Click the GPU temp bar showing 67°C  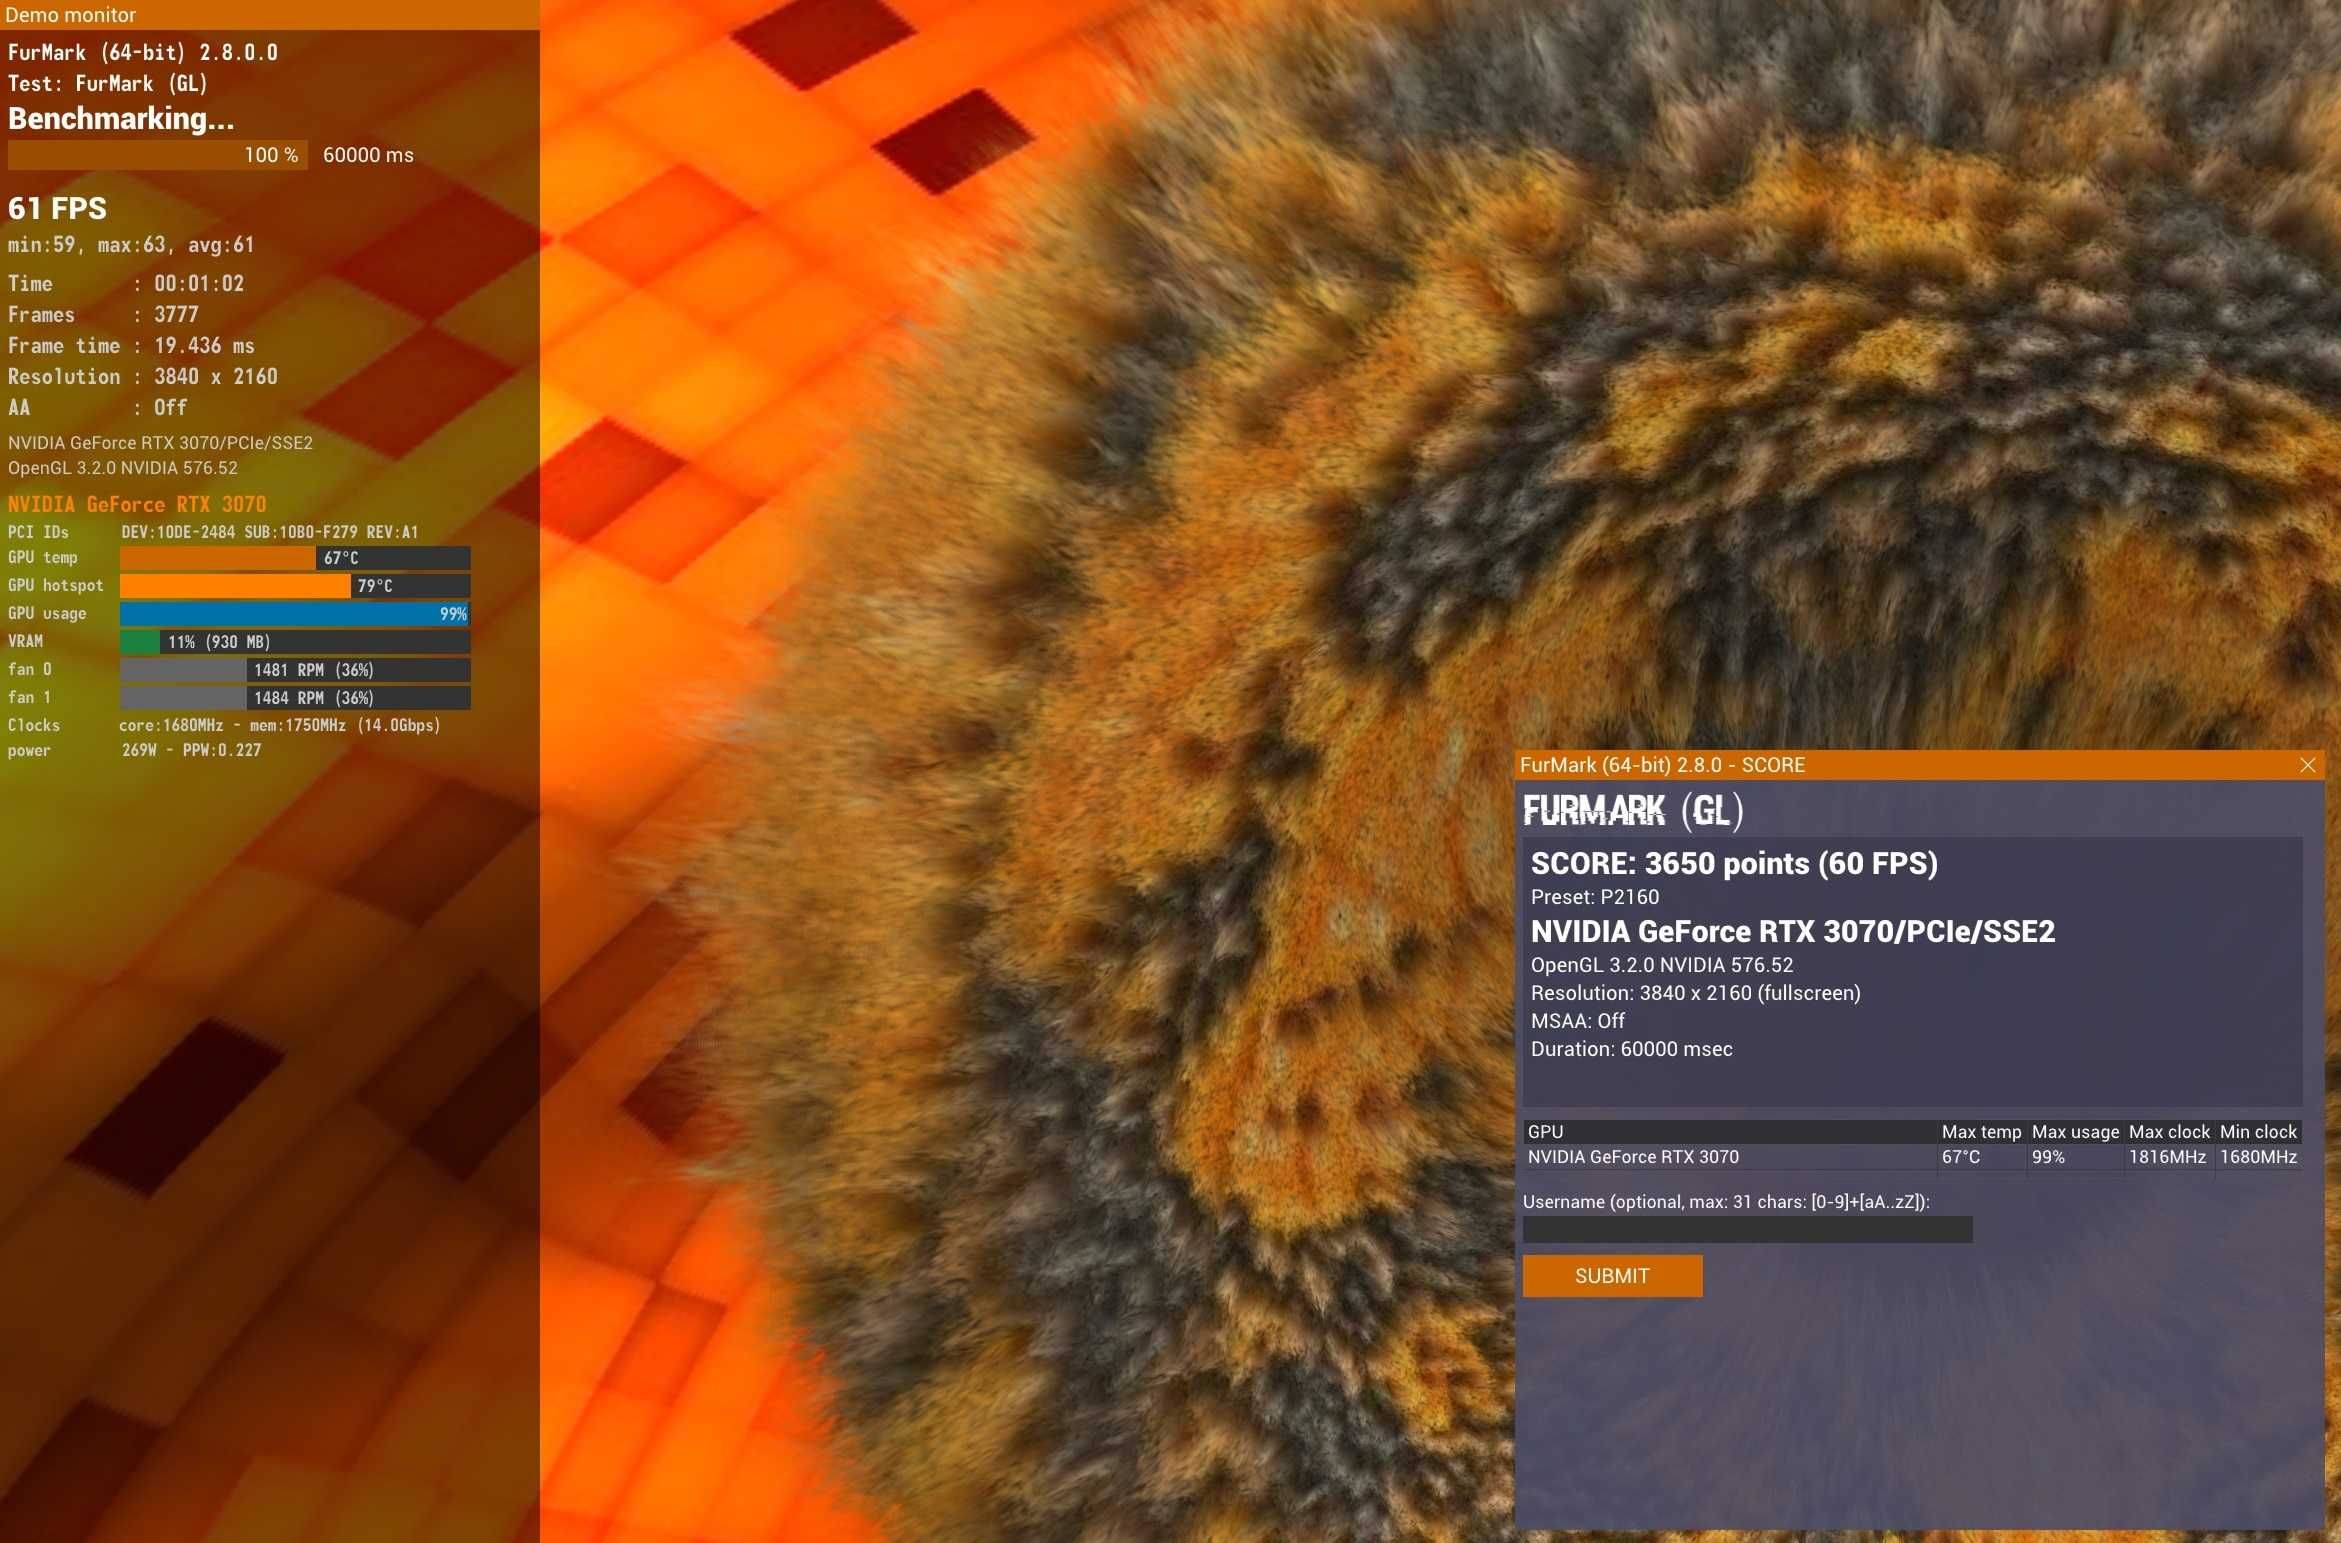tap(295, 558)
